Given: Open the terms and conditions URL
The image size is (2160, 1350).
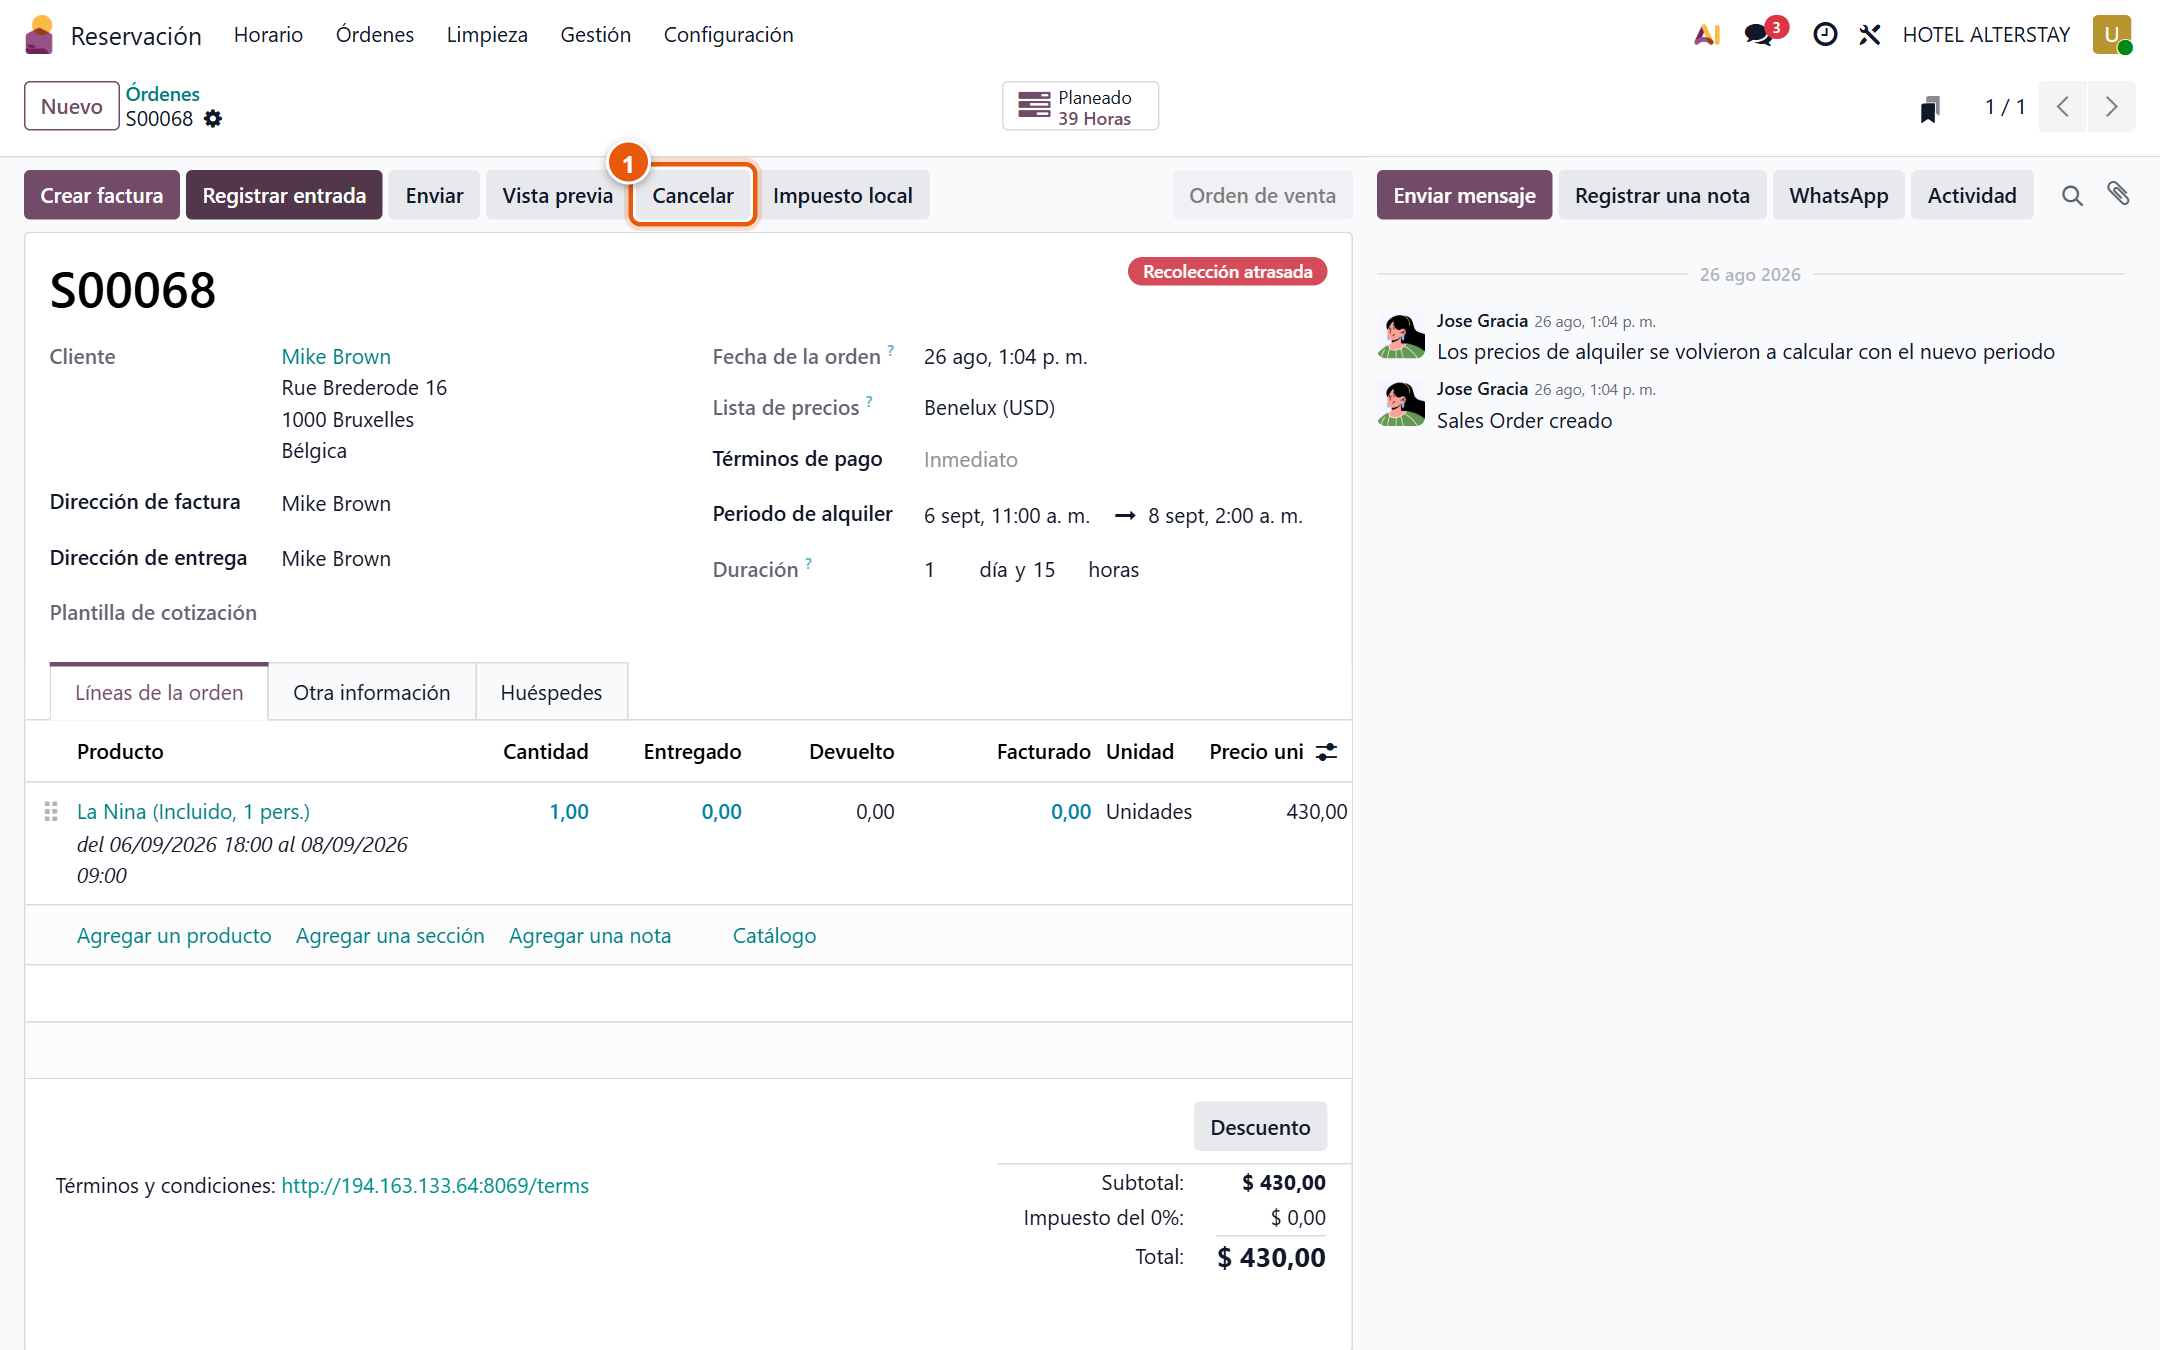Looking at the screenshot, I should [x=435, y=1186].
